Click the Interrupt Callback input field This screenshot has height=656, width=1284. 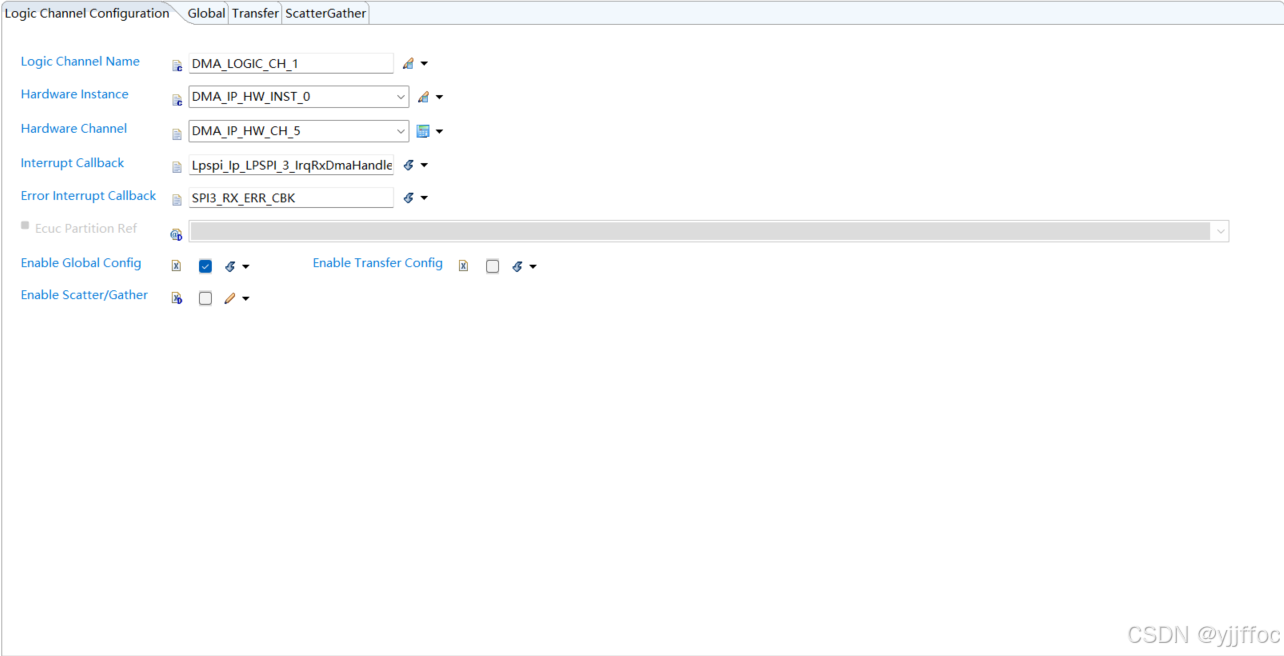tap(291, 165)
